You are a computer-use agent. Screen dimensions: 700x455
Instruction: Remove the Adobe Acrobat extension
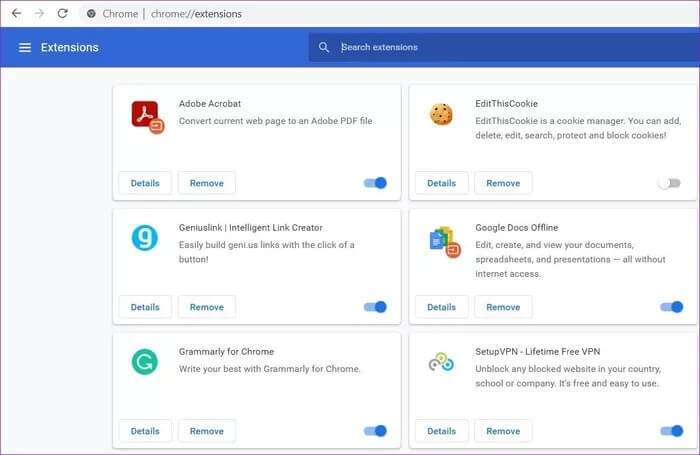pos(207,183)
